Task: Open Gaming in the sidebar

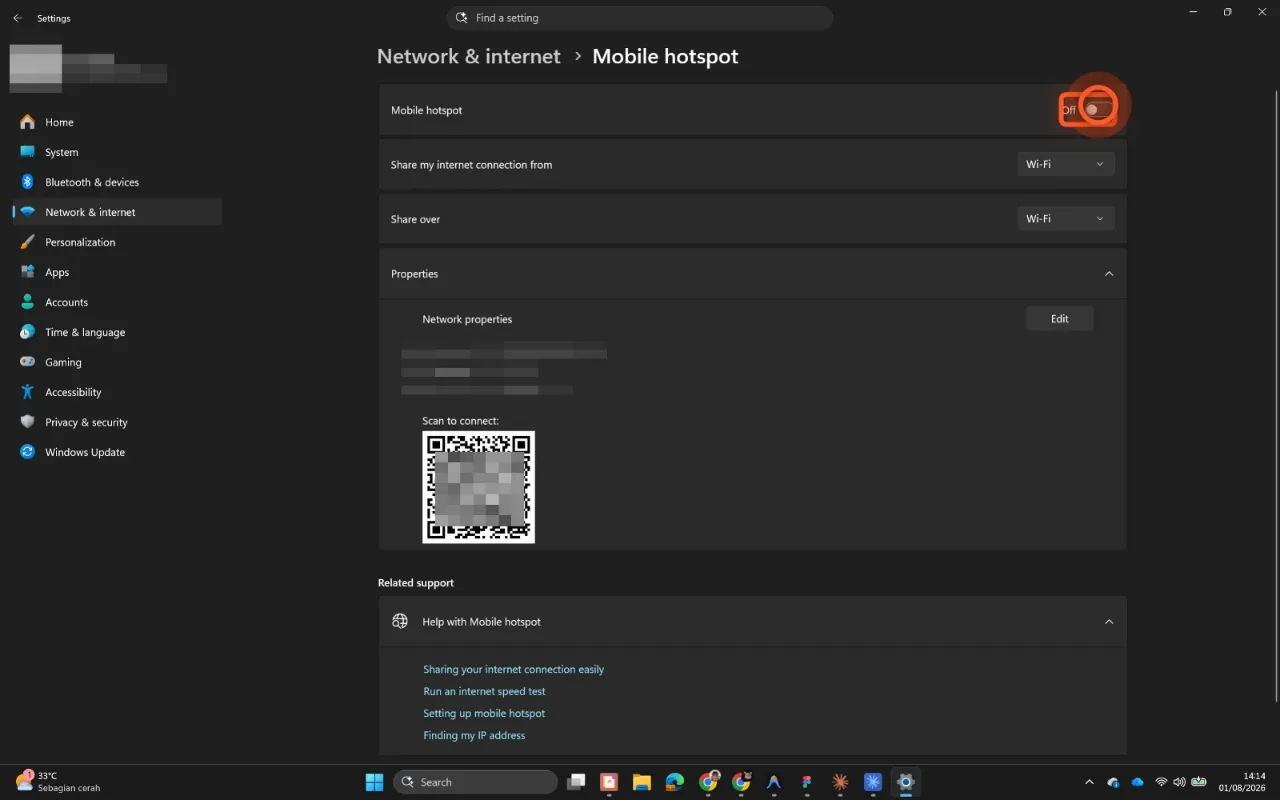Action: (x=117, y=362)
